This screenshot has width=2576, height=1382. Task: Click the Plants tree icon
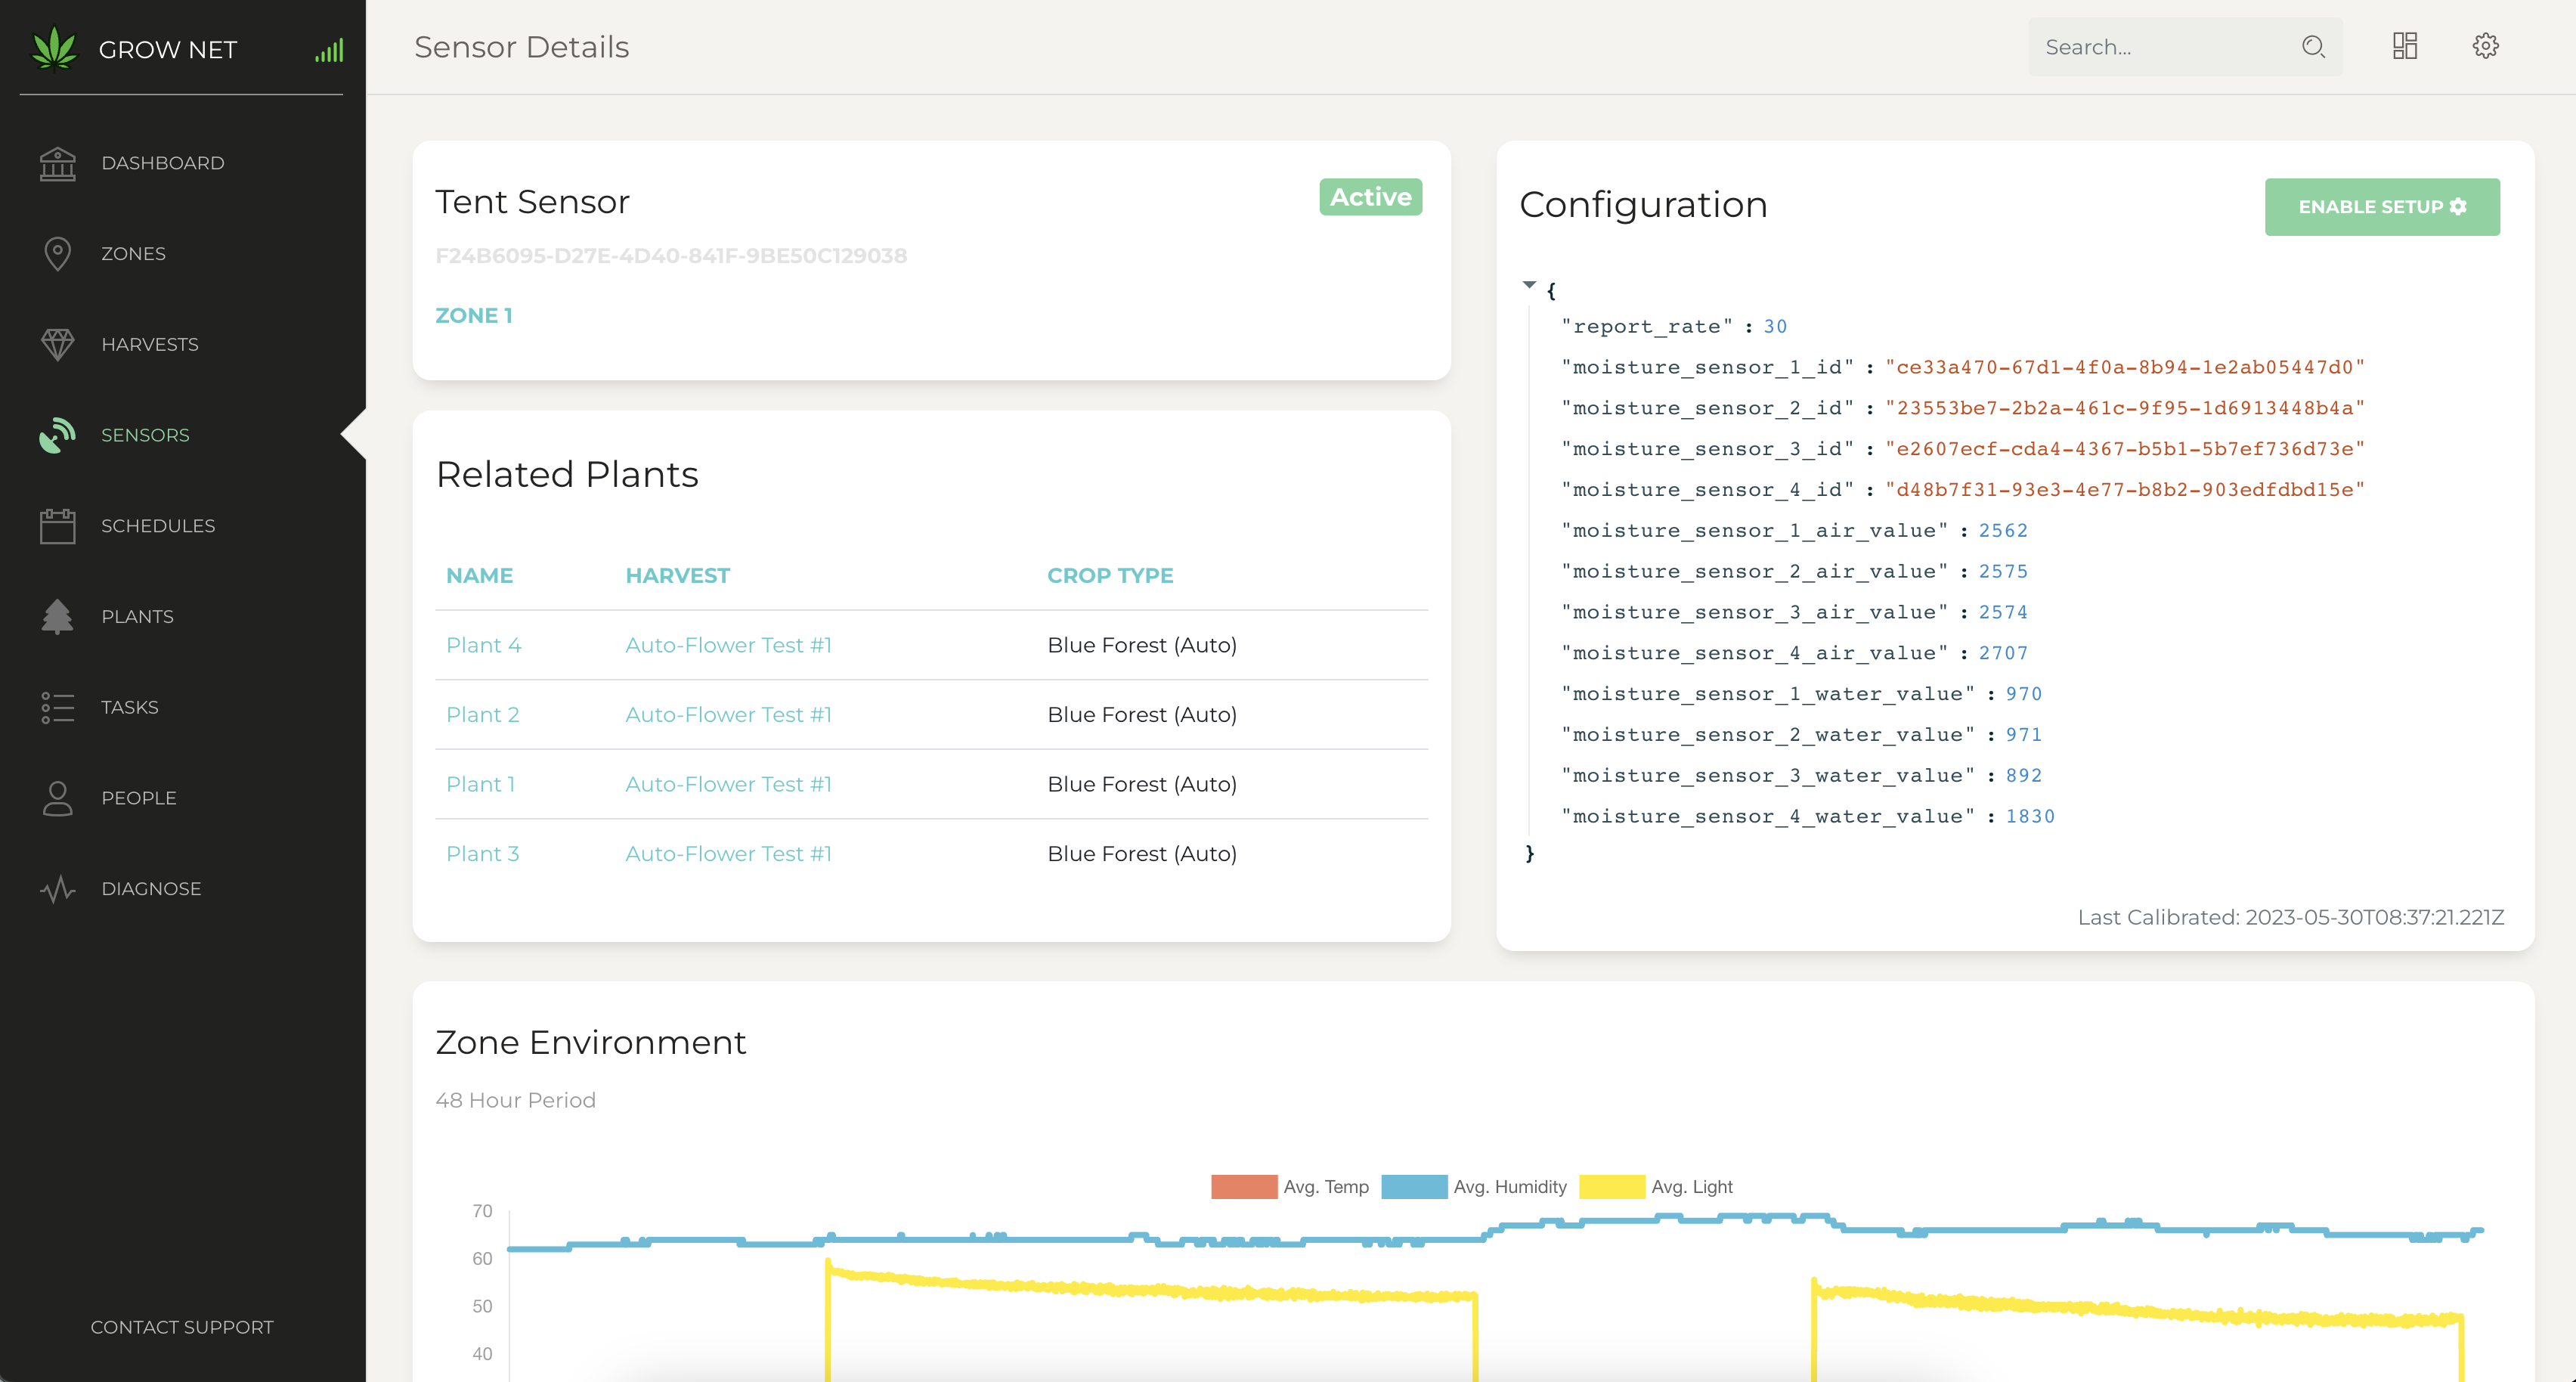coord(57,616)
